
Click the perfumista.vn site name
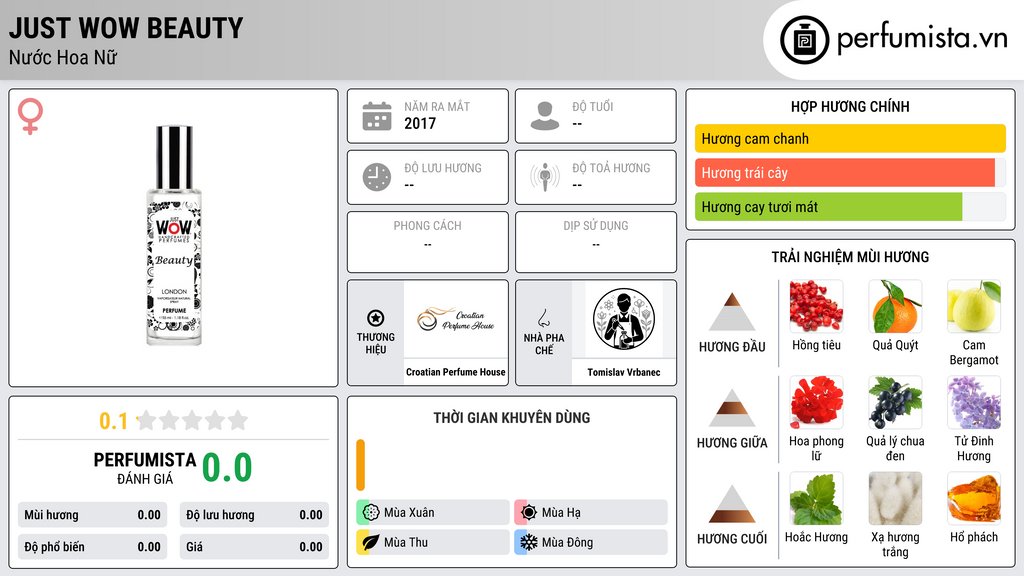click(x=922, y=39)
